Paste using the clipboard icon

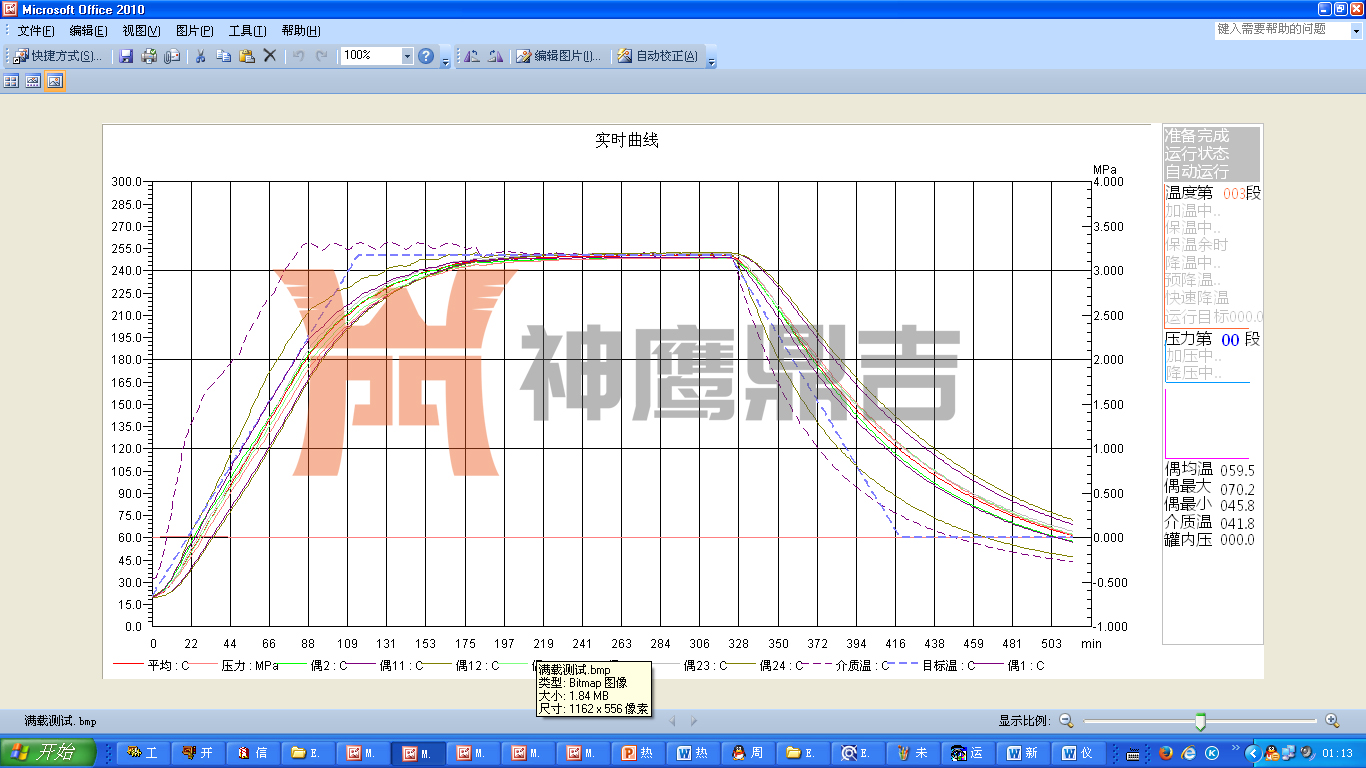point(247,56)
